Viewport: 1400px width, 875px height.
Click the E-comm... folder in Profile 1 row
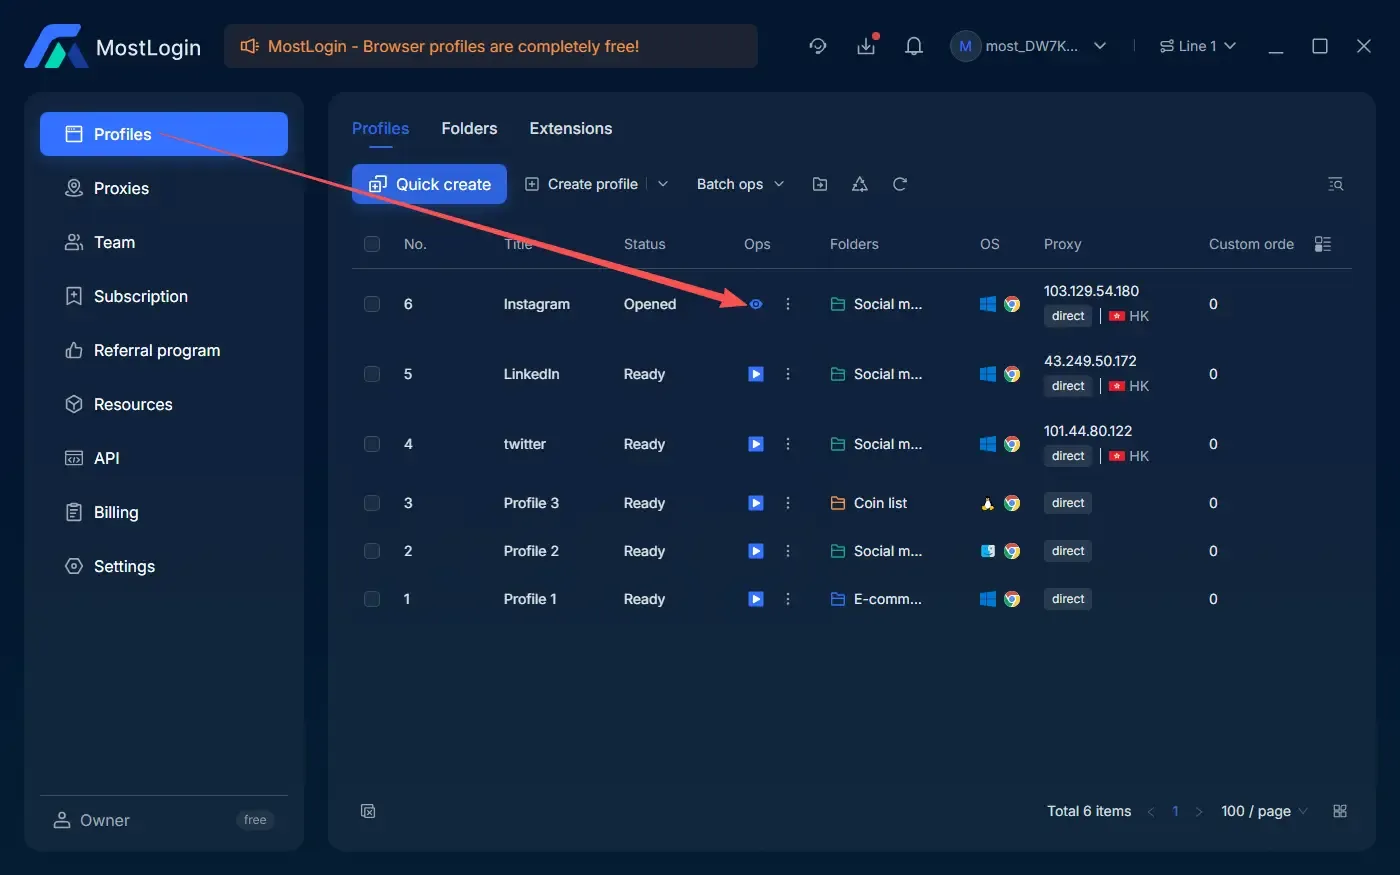coord(877,599)
